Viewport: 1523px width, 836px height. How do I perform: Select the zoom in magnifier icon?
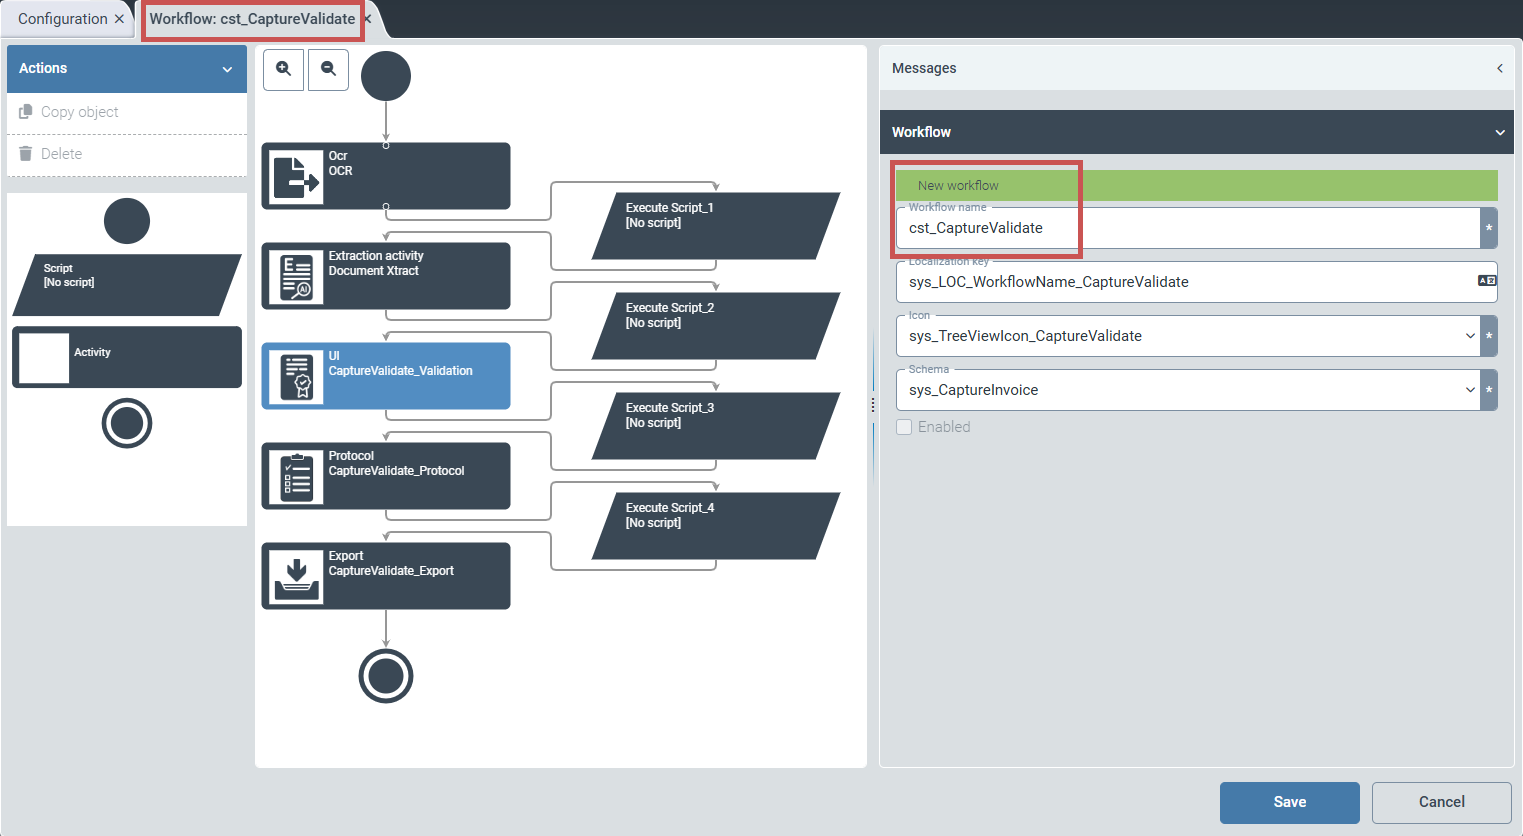click(x=283, y=71)
